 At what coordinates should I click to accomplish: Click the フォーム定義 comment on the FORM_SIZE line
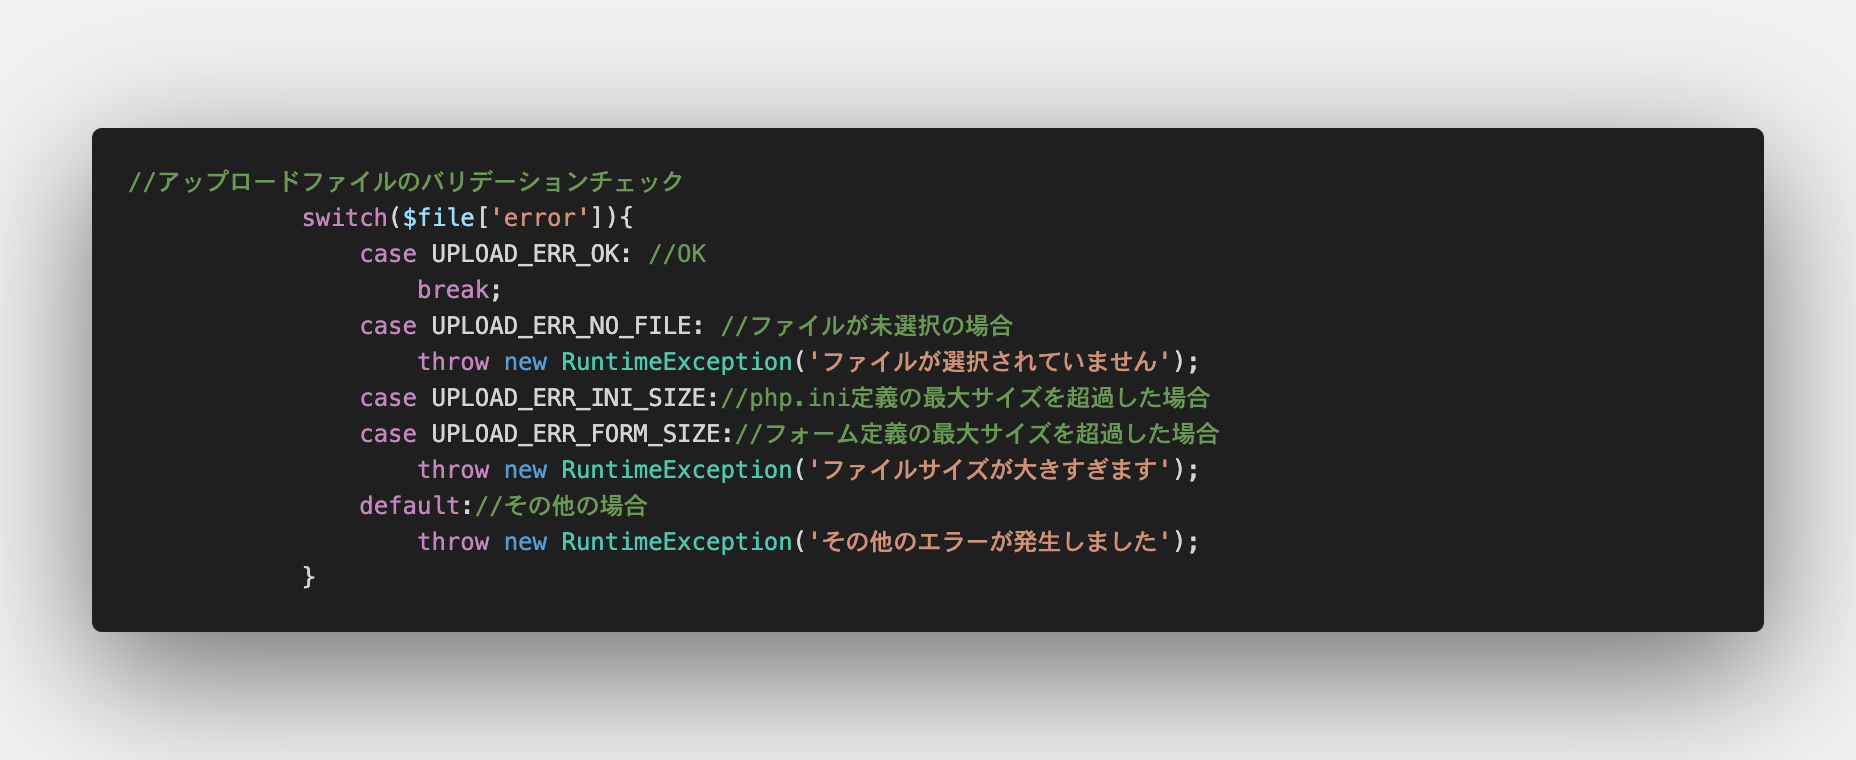977,434
